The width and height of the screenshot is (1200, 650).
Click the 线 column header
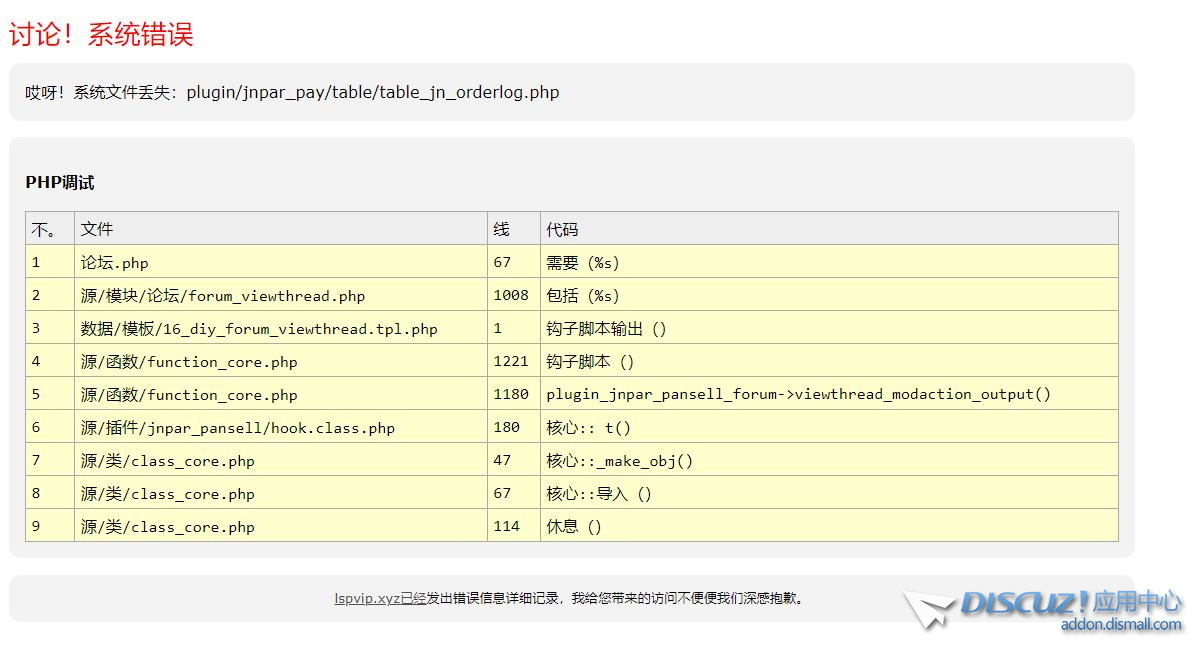[x=501, y=229]
